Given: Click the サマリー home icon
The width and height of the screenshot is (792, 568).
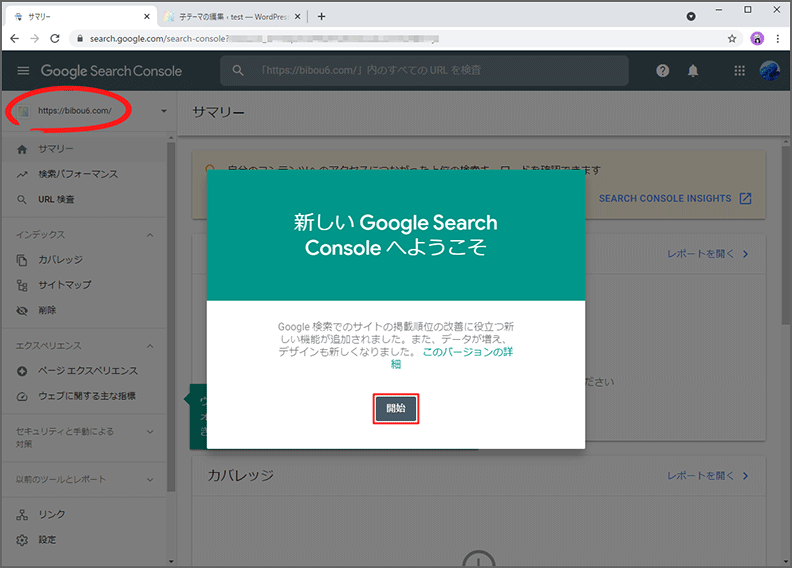Looking at the screenshot, I should 22,149.
